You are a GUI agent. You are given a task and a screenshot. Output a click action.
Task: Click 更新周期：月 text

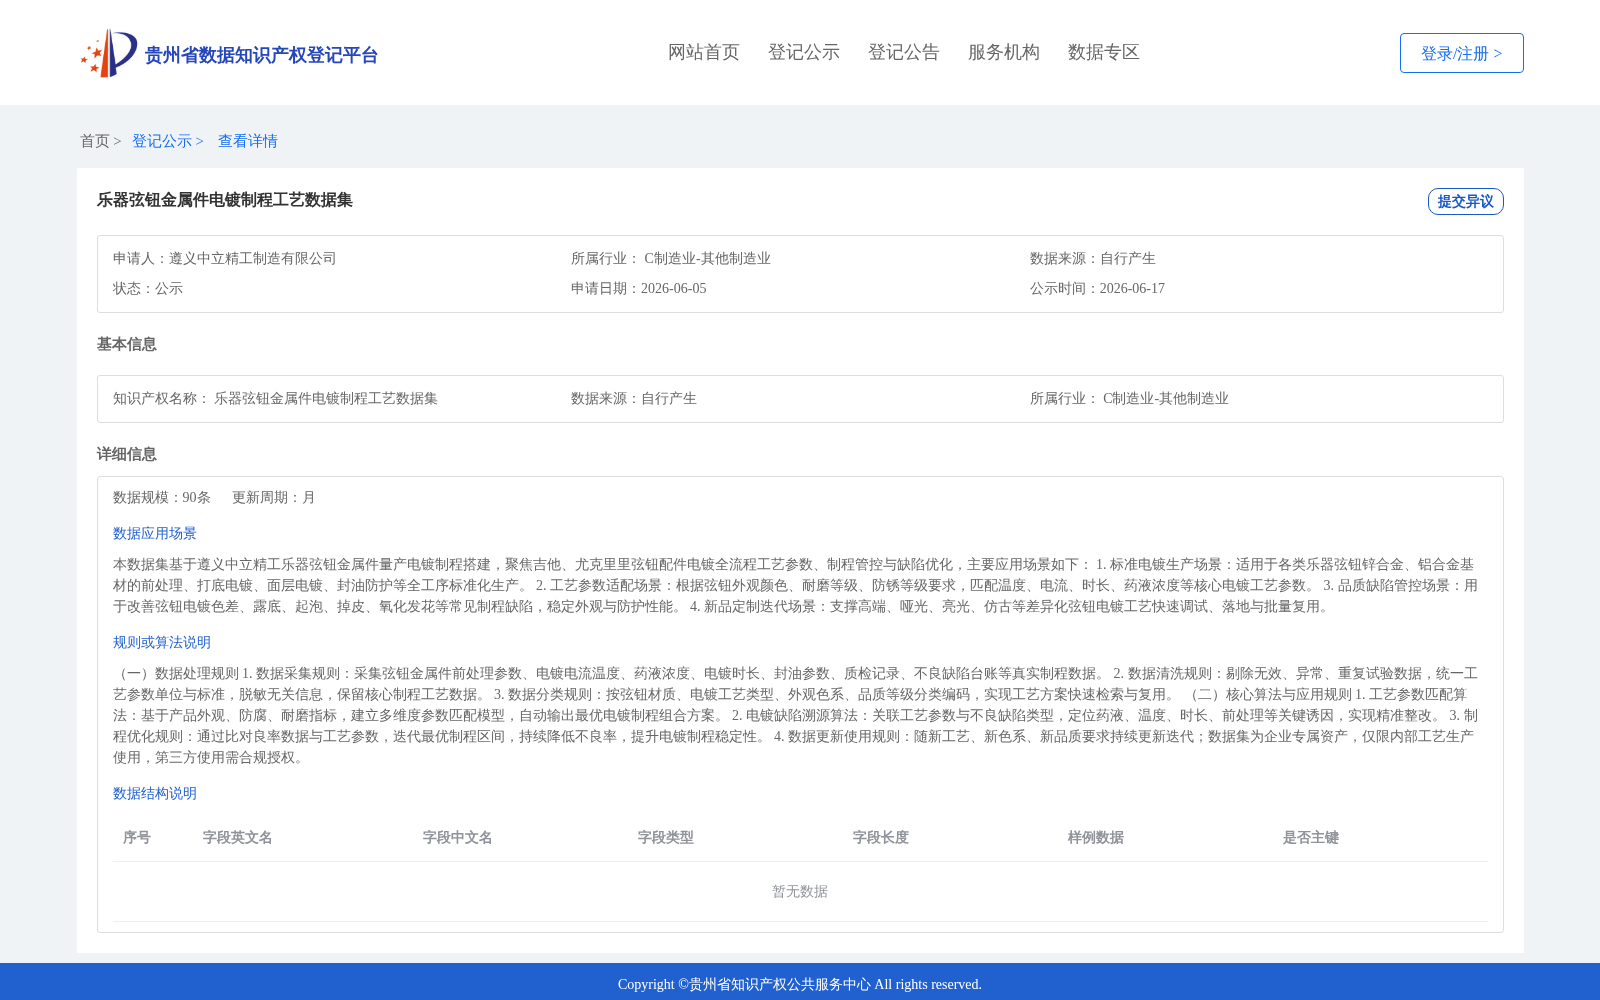pyautogui.click(x=274, y=497)
